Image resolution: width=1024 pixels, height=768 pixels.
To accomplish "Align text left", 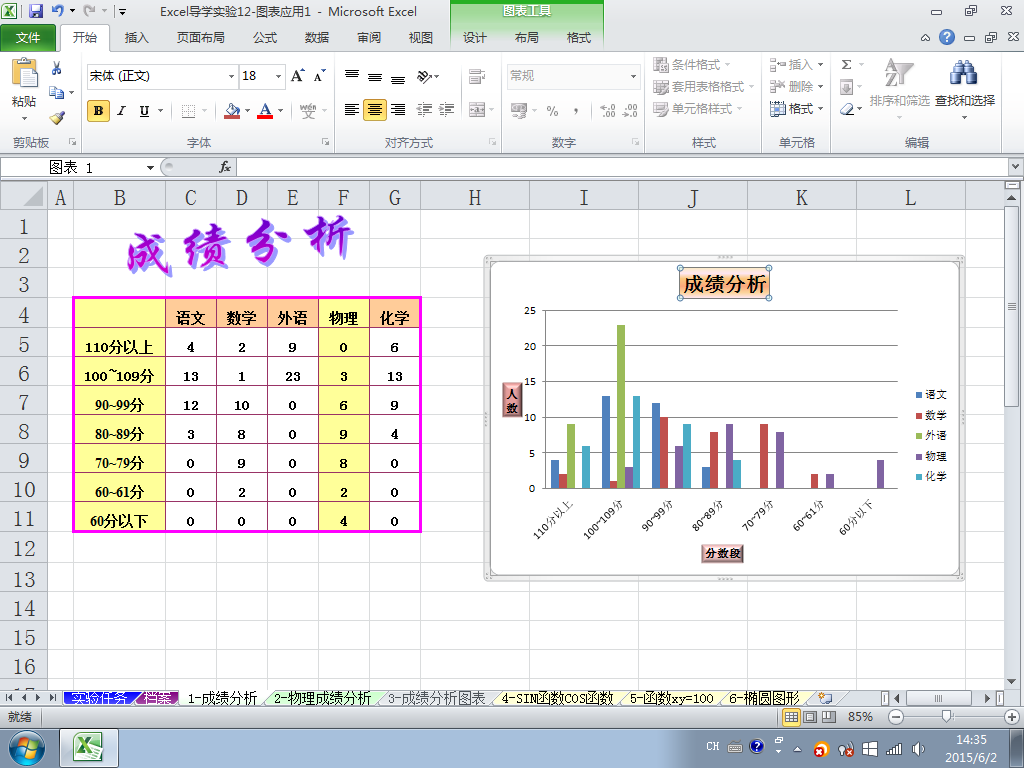I will (351, 110).
